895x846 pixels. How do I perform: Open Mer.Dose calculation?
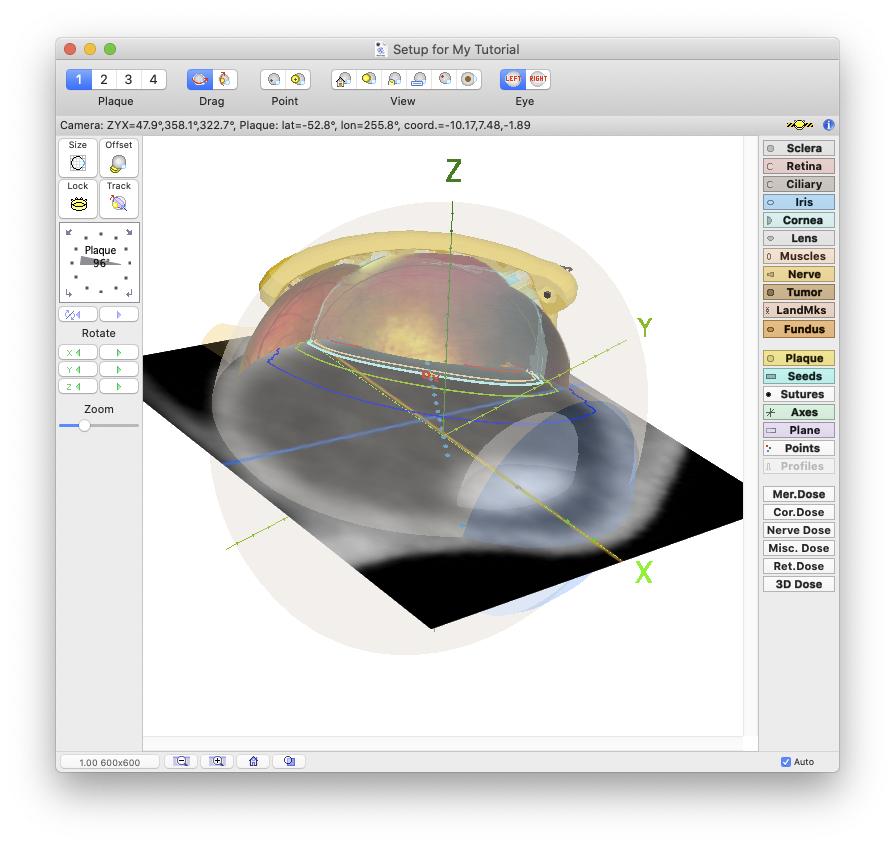[799, 494]
